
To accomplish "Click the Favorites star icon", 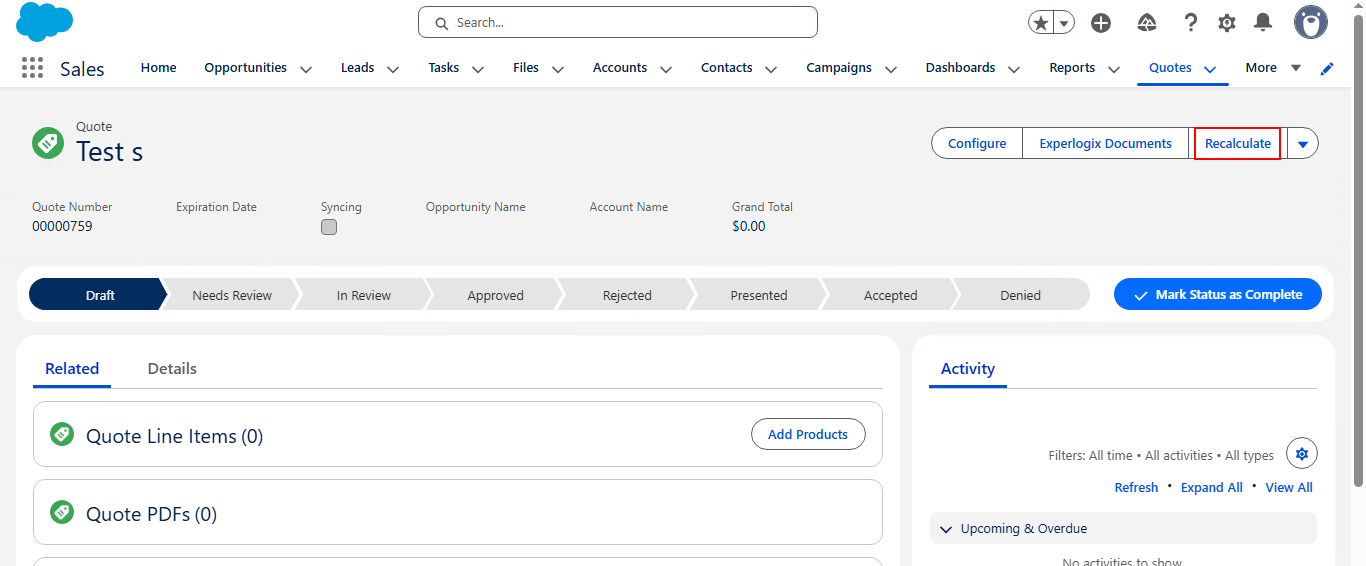I will coord(1041,23).
